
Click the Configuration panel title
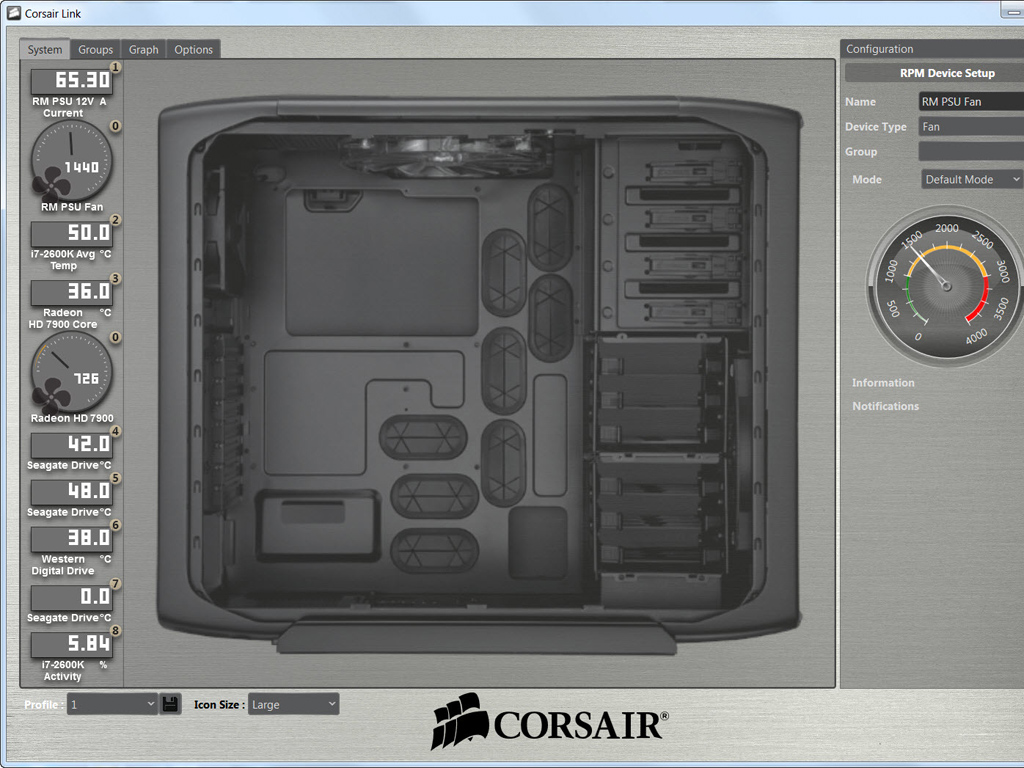pyautogui.click(x=880, y=49)
